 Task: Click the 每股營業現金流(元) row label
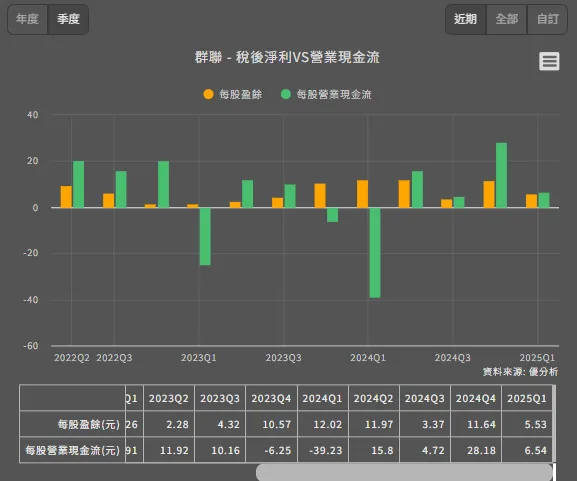click(x=72, y=450)
